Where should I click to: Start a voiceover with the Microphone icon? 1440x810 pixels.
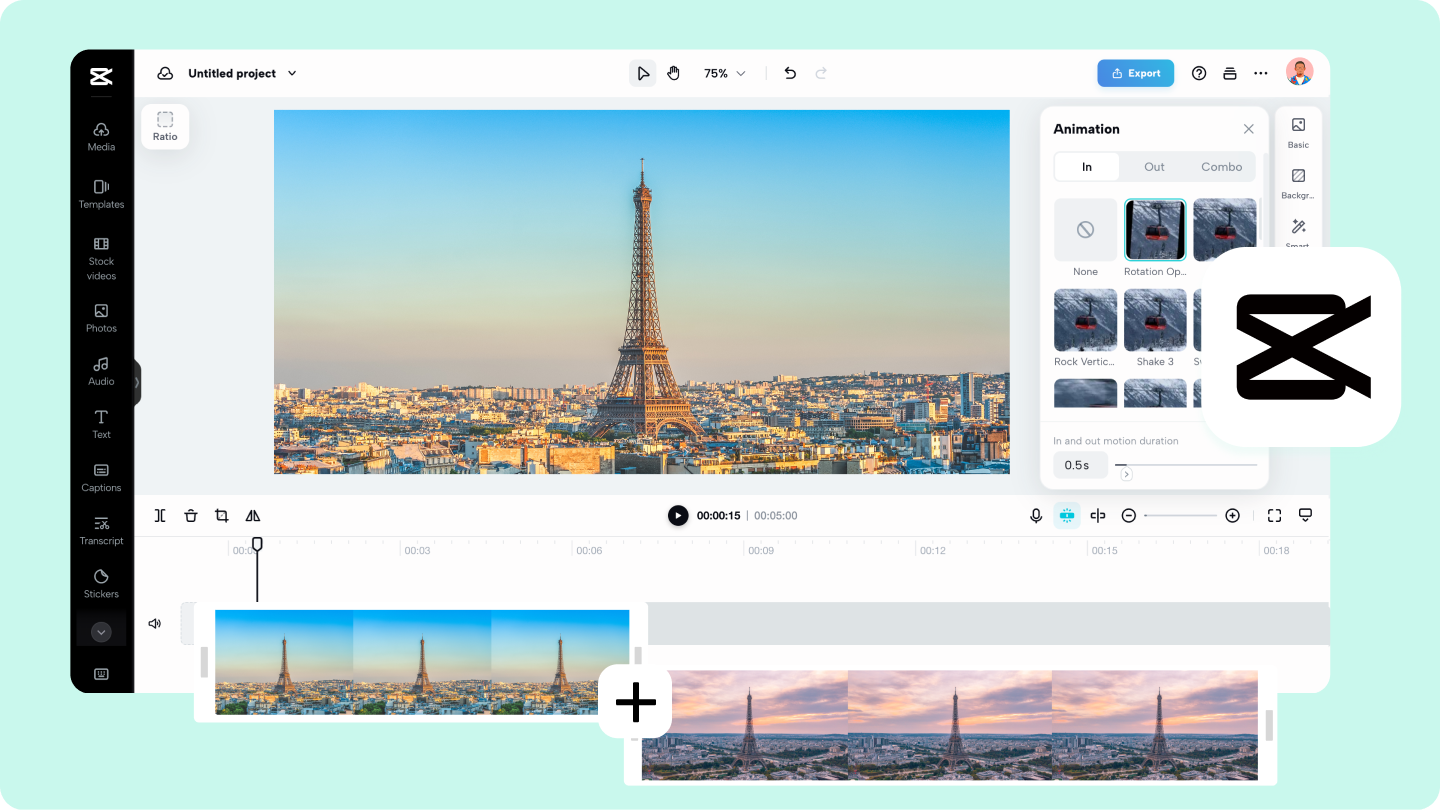click(1035, 515)
